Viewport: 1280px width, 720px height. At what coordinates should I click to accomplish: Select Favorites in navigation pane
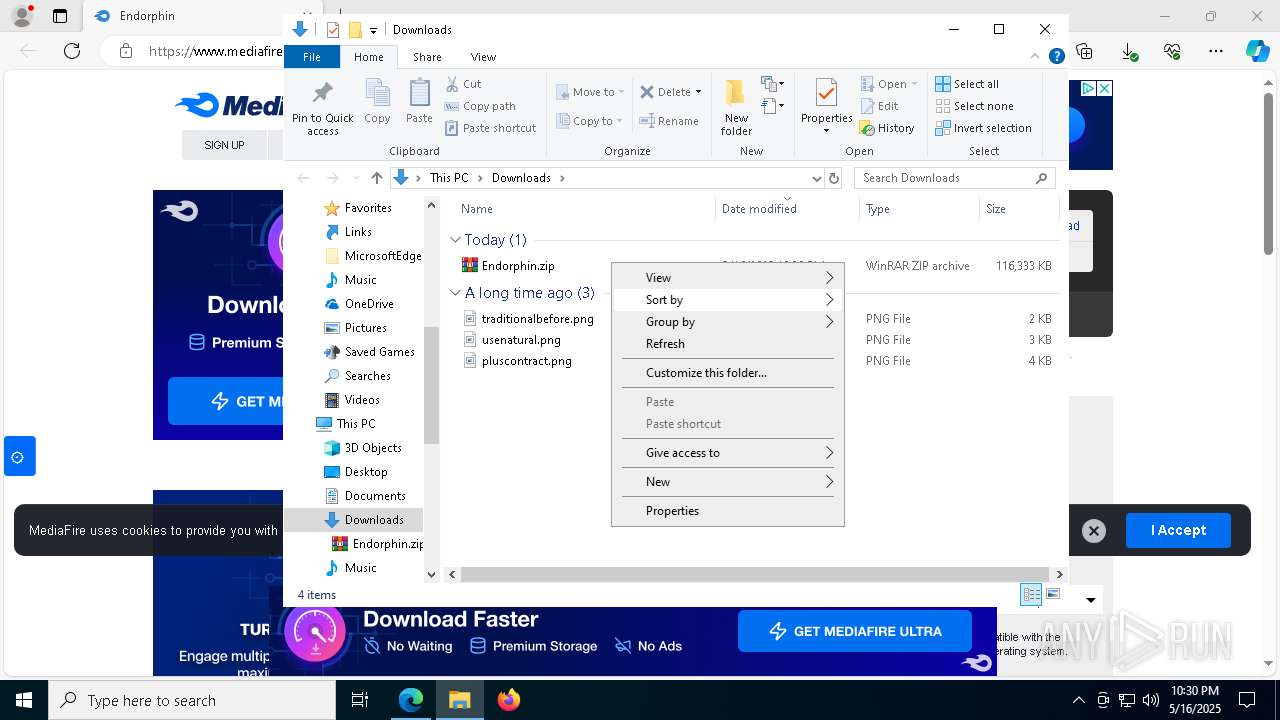367,208
